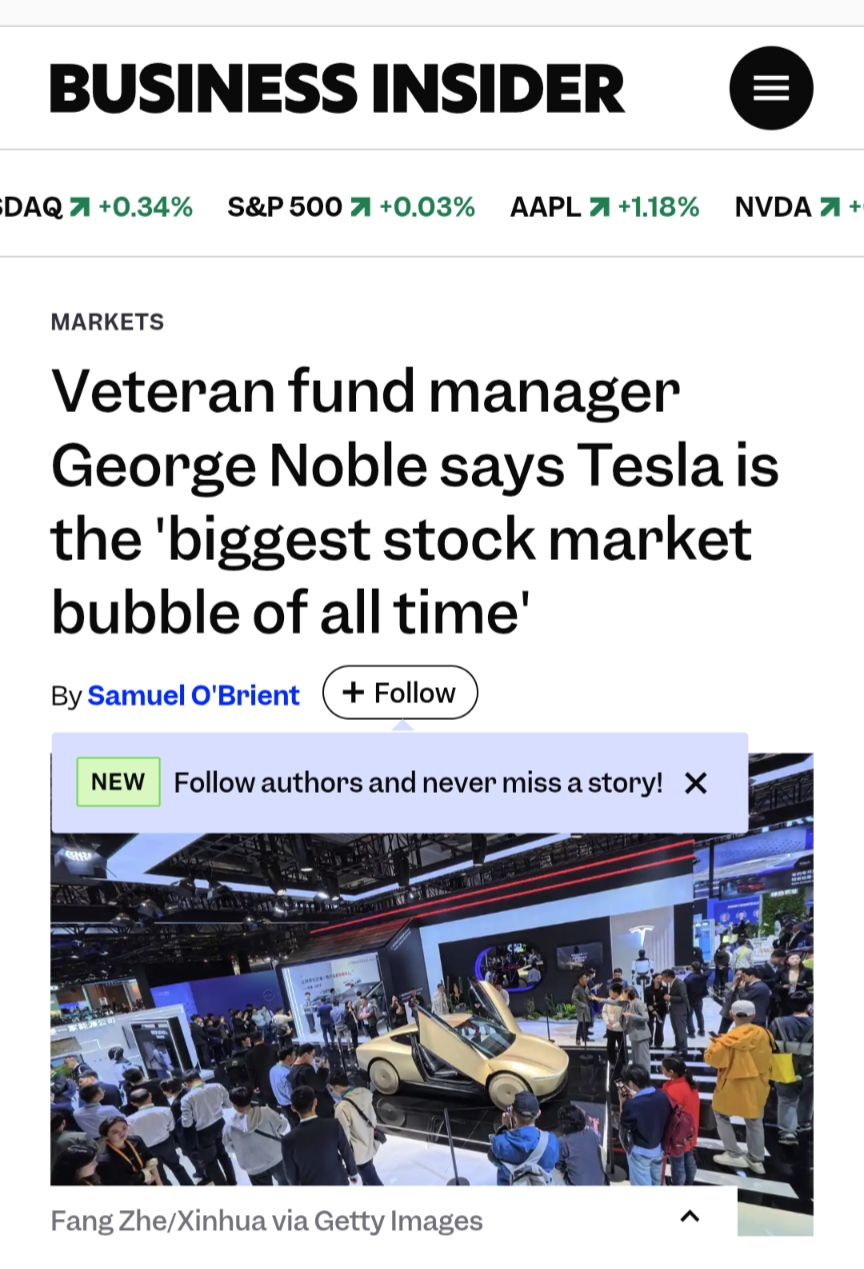Image resolution: width=864 pixels, height=1269 pixels.
Task: Click the green arrow beside S&P 500
Action: tap(360, 207)
